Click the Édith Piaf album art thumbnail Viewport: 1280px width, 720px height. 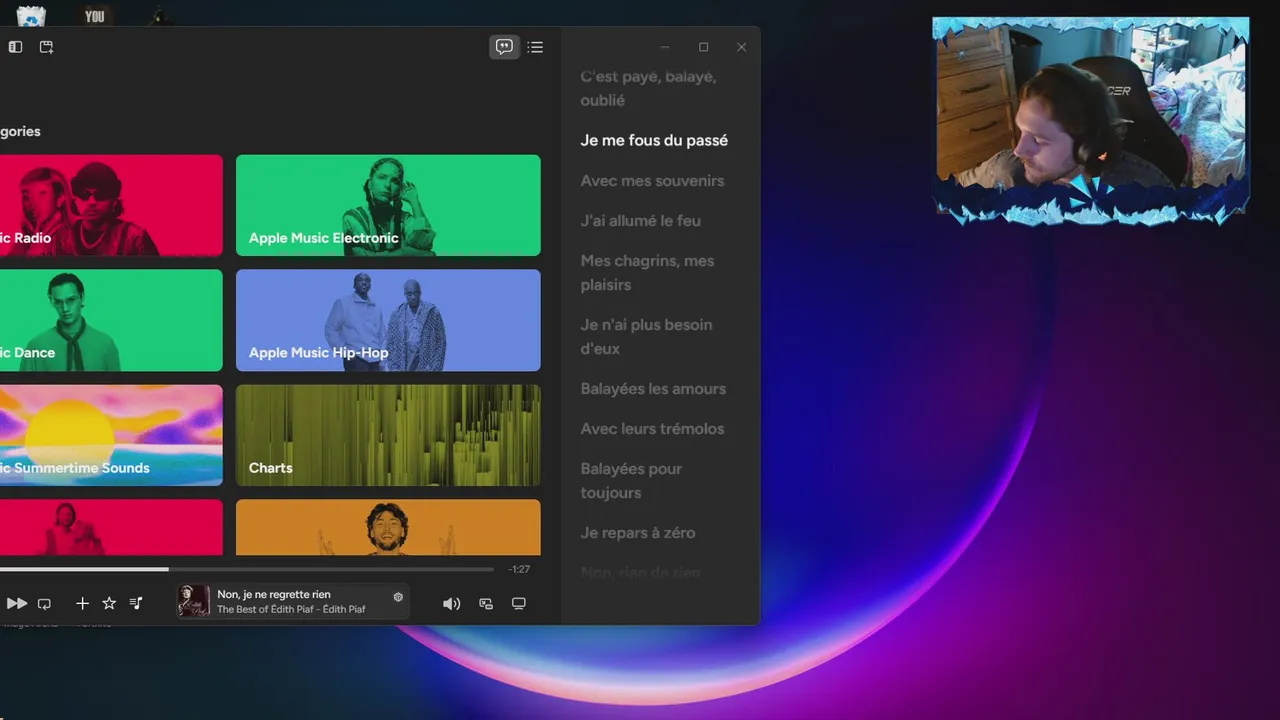coord(194,601)
